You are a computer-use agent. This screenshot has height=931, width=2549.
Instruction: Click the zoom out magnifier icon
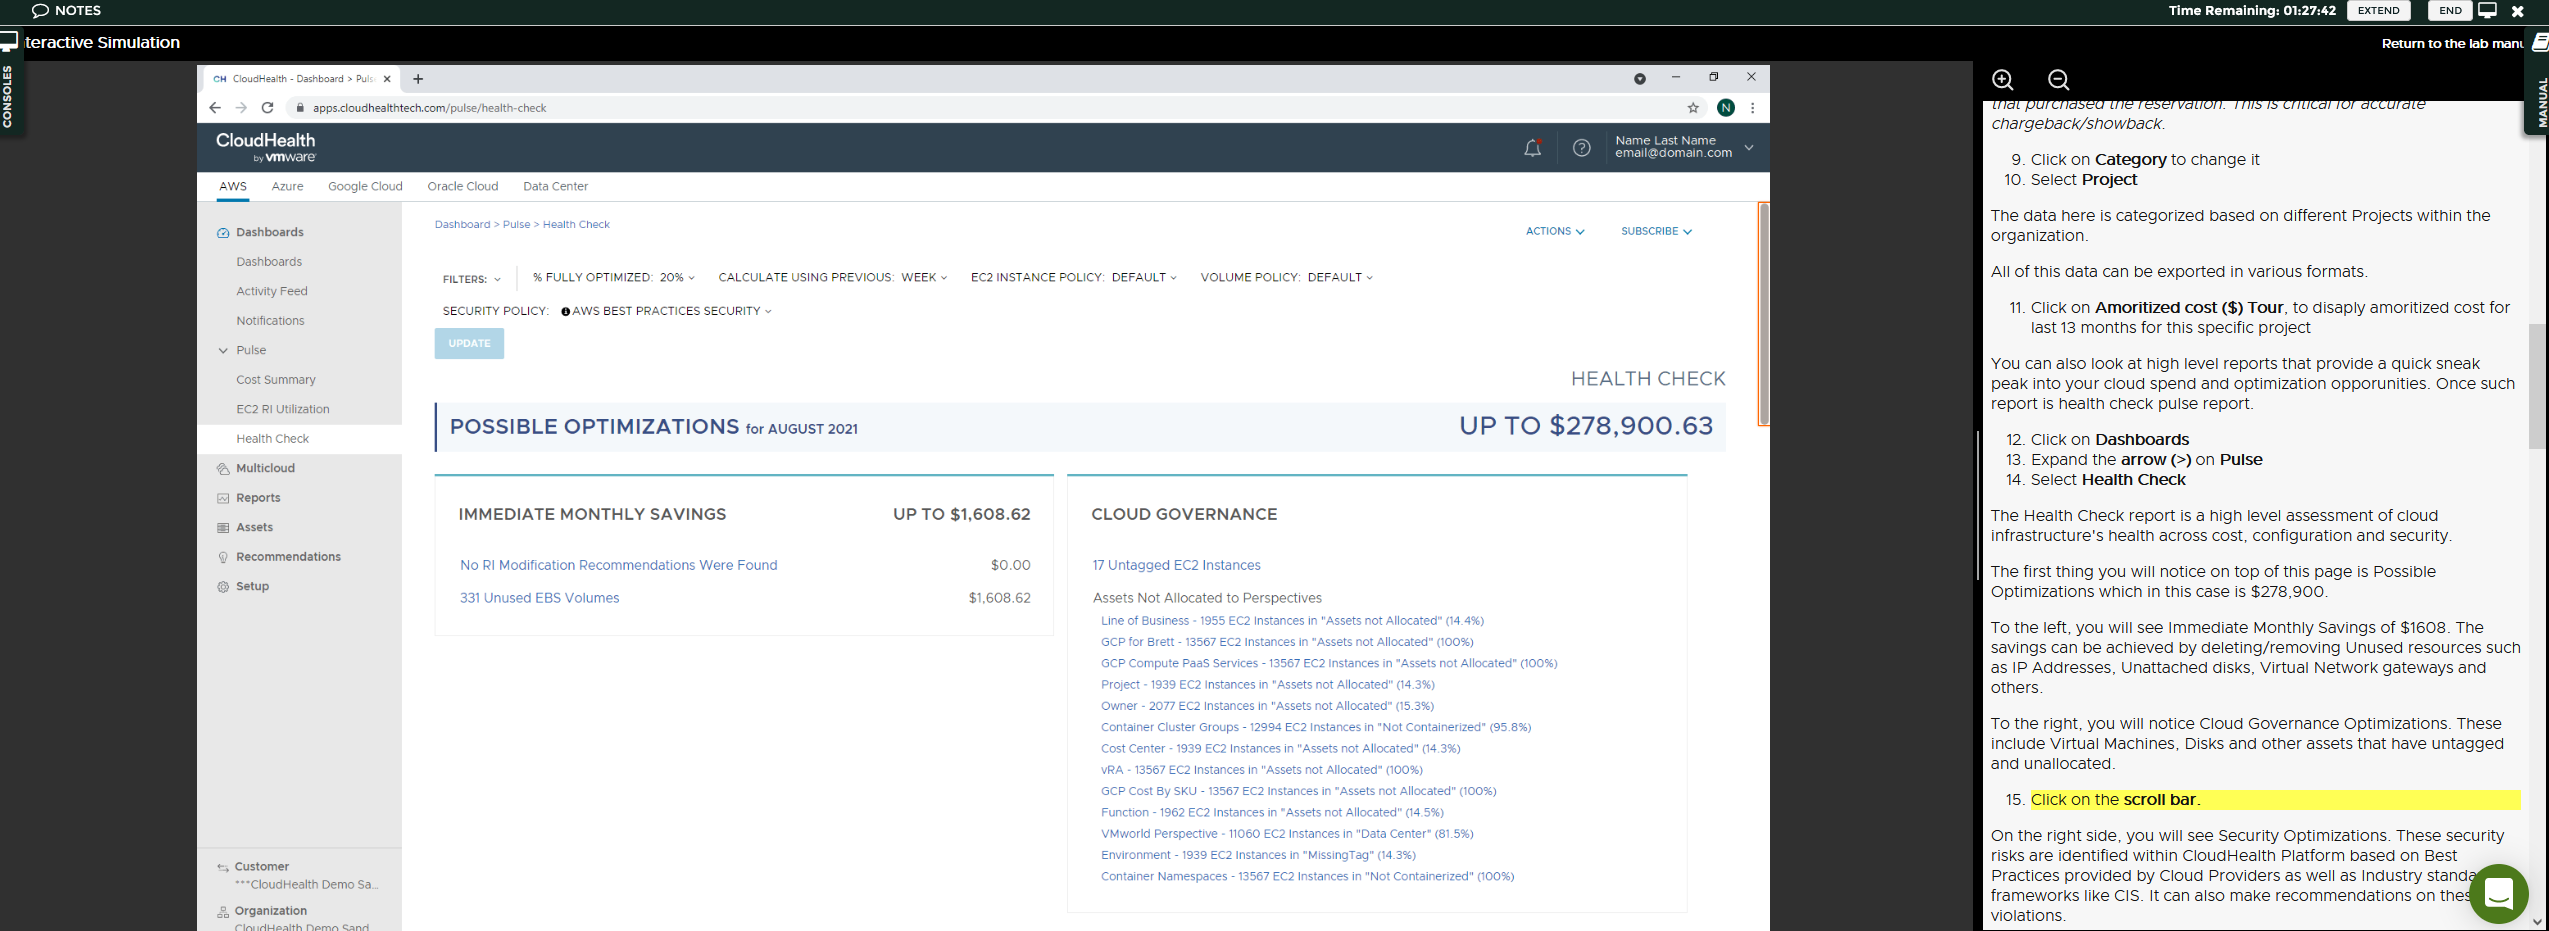point(2058,80)
